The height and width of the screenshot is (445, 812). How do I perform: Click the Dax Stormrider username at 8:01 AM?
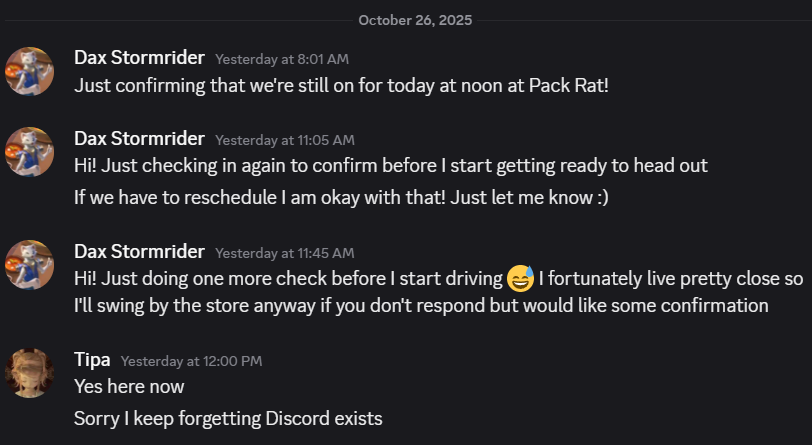point(139,58)
